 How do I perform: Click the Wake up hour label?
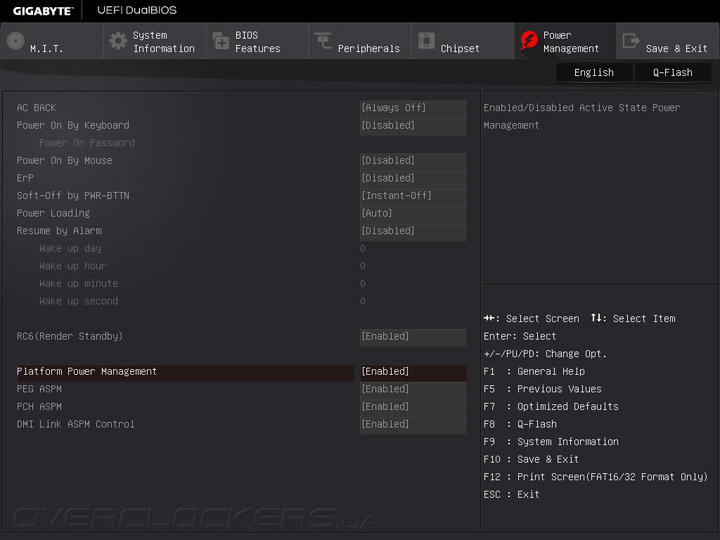coord(73,266)
